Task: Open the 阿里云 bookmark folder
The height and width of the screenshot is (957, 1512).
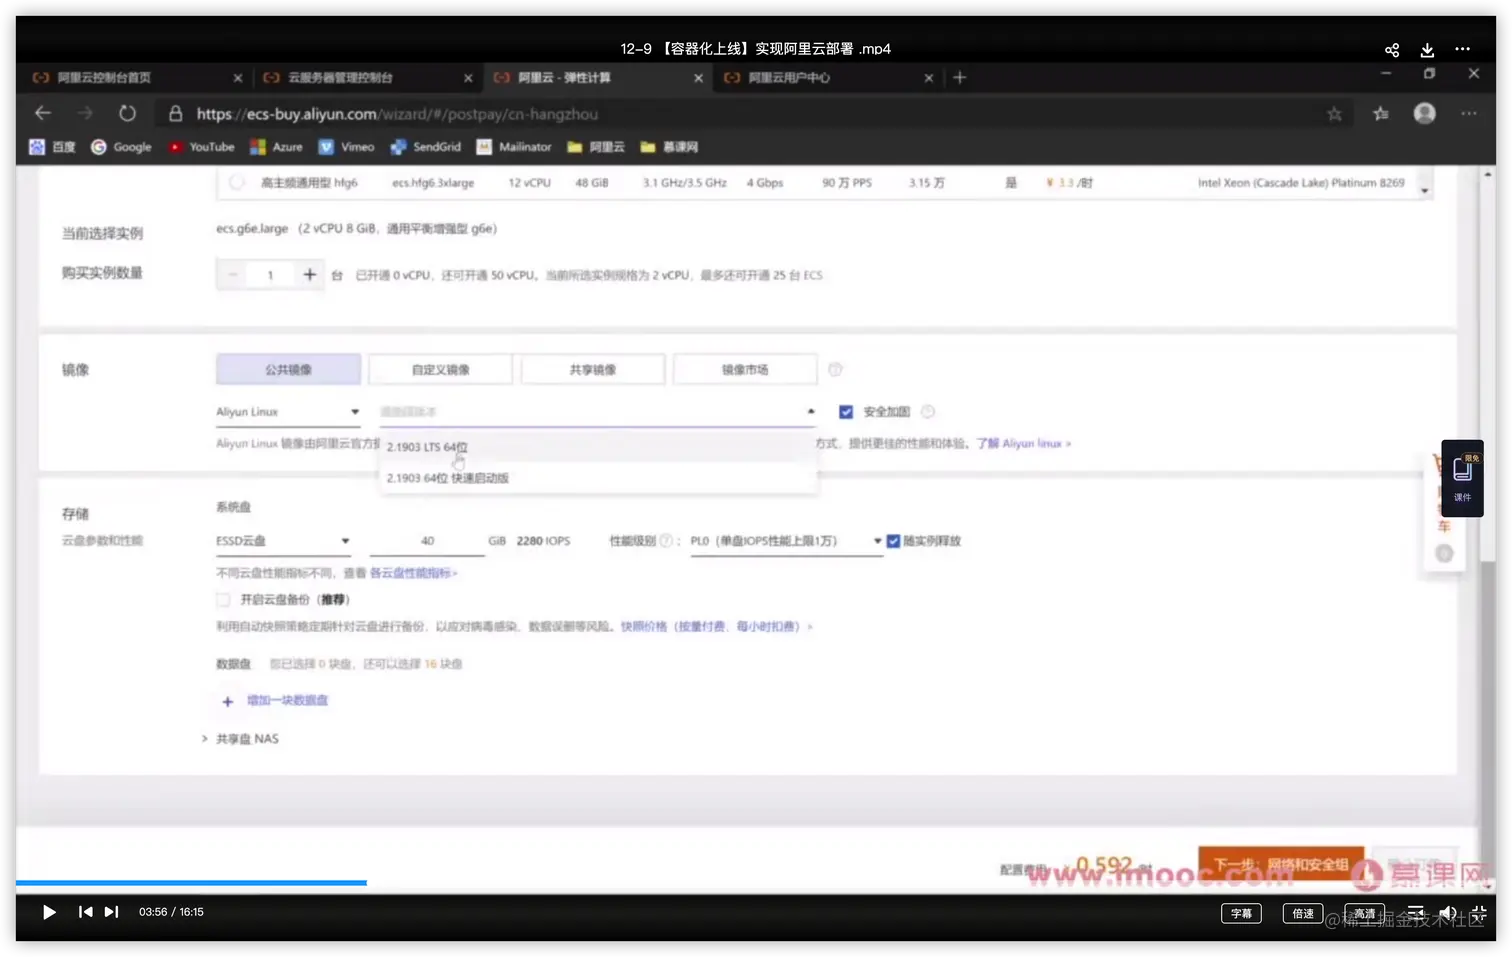Action: pyautogui.click(x=596, y=147)
